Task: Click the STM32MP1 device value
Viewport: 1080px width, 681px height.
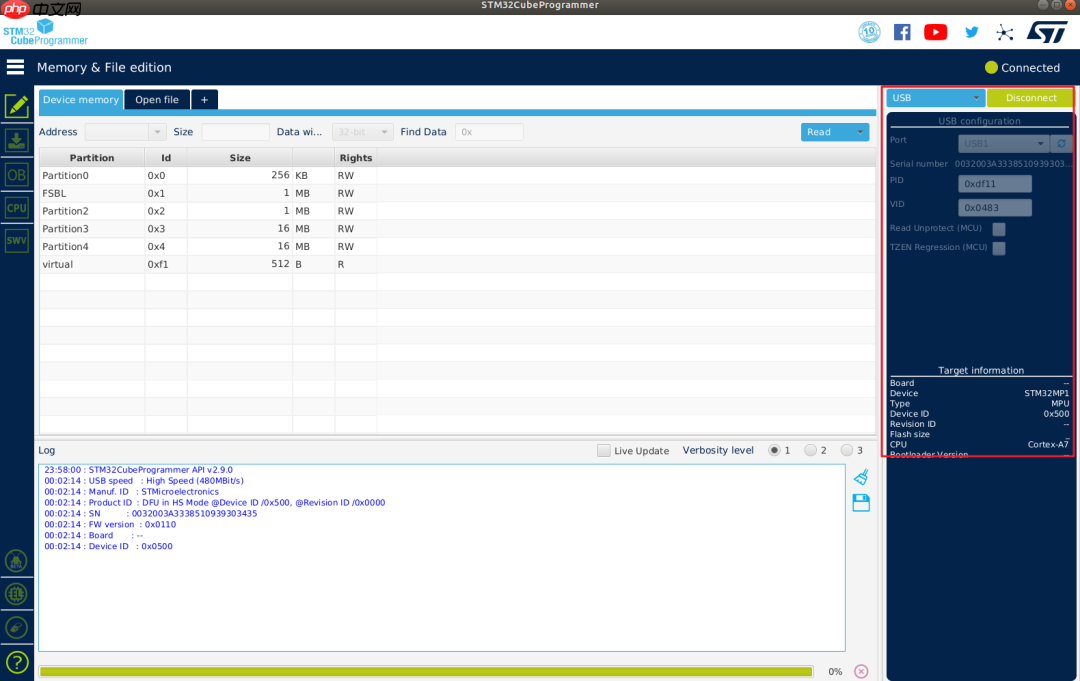Action: click(1046, 393)
